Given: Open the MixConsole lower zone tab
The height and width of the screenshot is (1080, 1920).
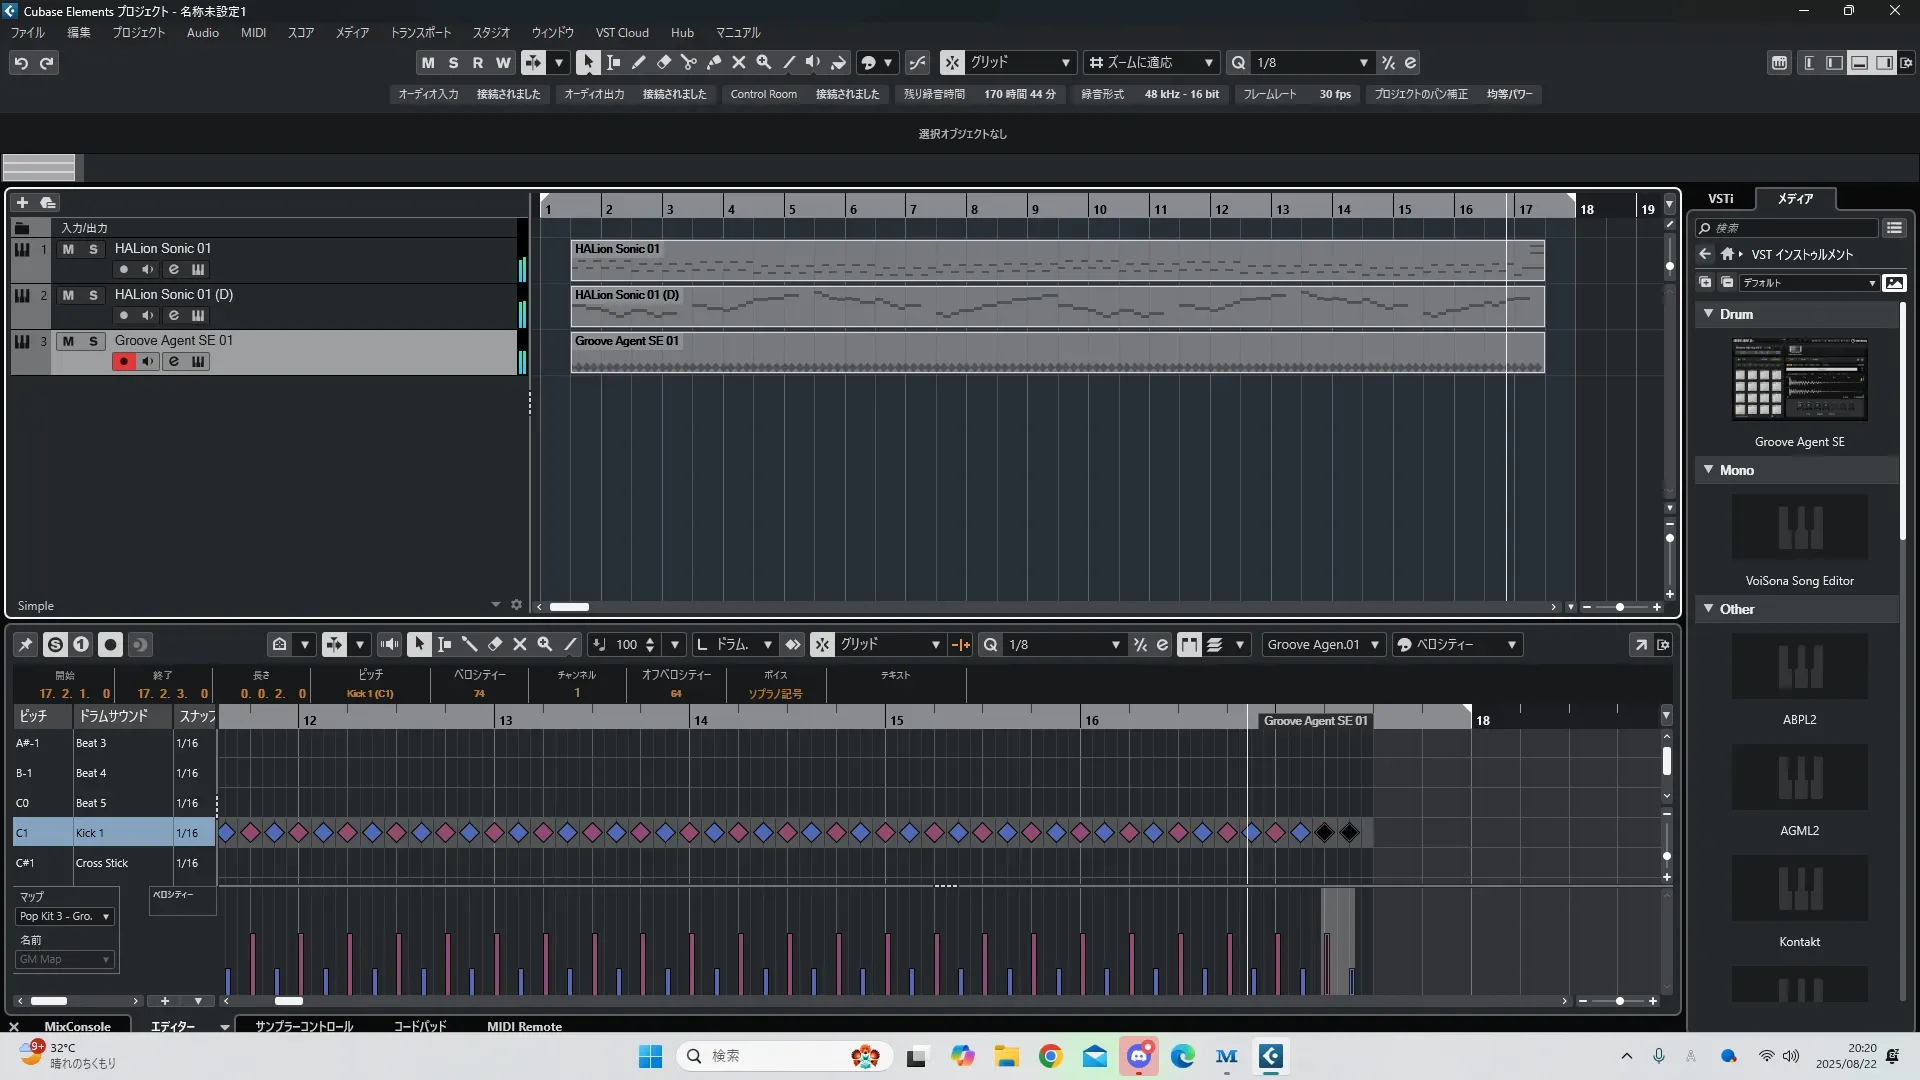Looking at the screenshot, I should click(x=77, y=1026).
